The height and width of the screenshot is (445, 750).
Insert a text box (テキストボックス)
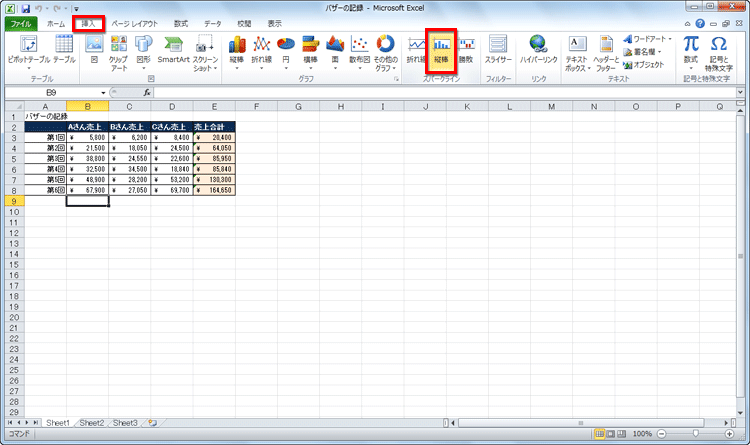tap(577, 50)
